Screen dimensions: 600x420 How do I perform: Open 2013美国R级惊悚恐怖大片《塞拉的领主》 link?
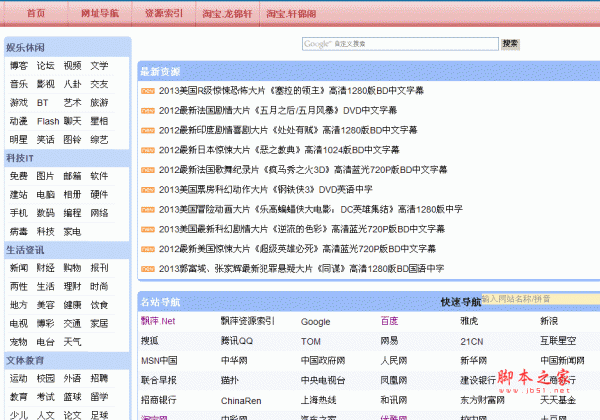tap(291, 91)
